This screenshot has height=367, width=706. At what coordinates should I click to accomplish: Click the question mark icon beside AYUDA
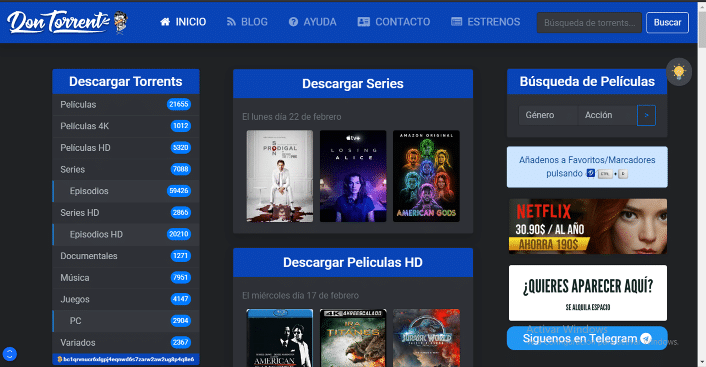(293, 22)
